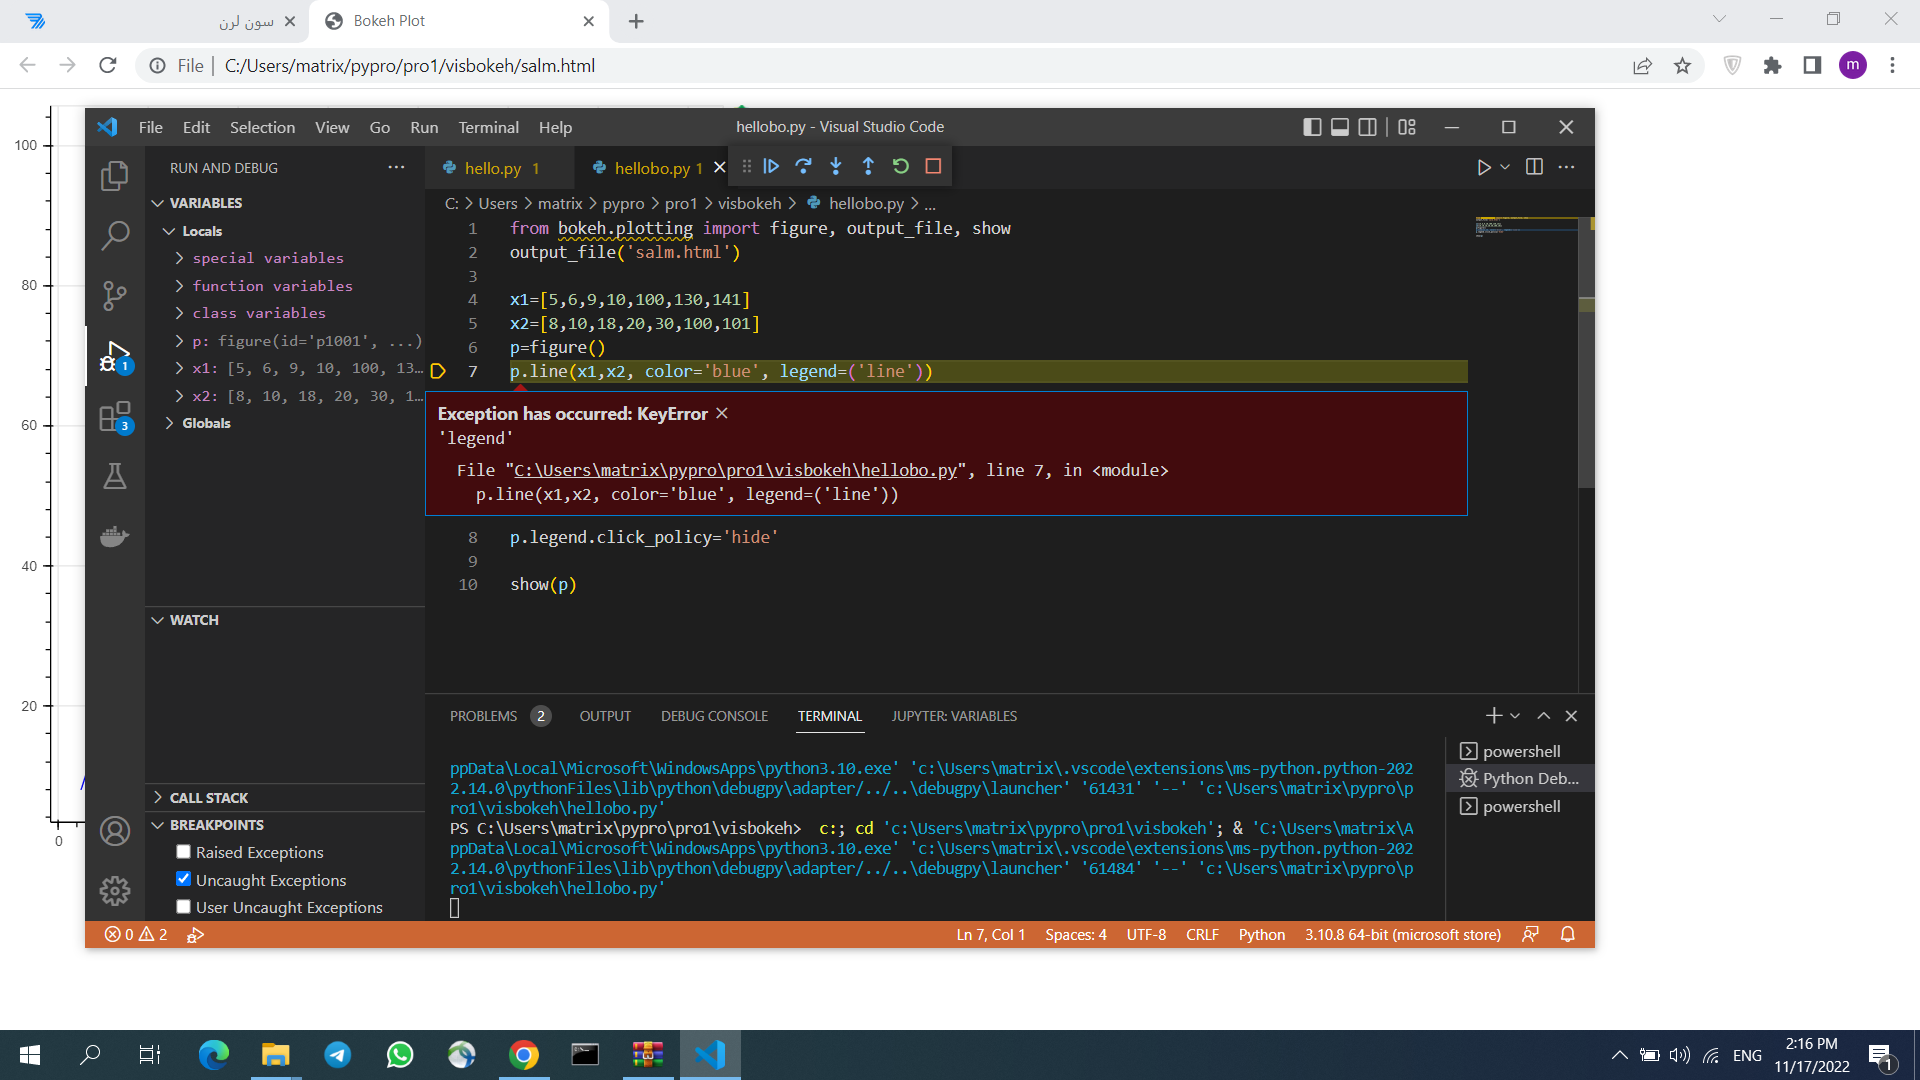1920x1080 pixels.
Task: Open the Terminal menu
Action: 488,127
